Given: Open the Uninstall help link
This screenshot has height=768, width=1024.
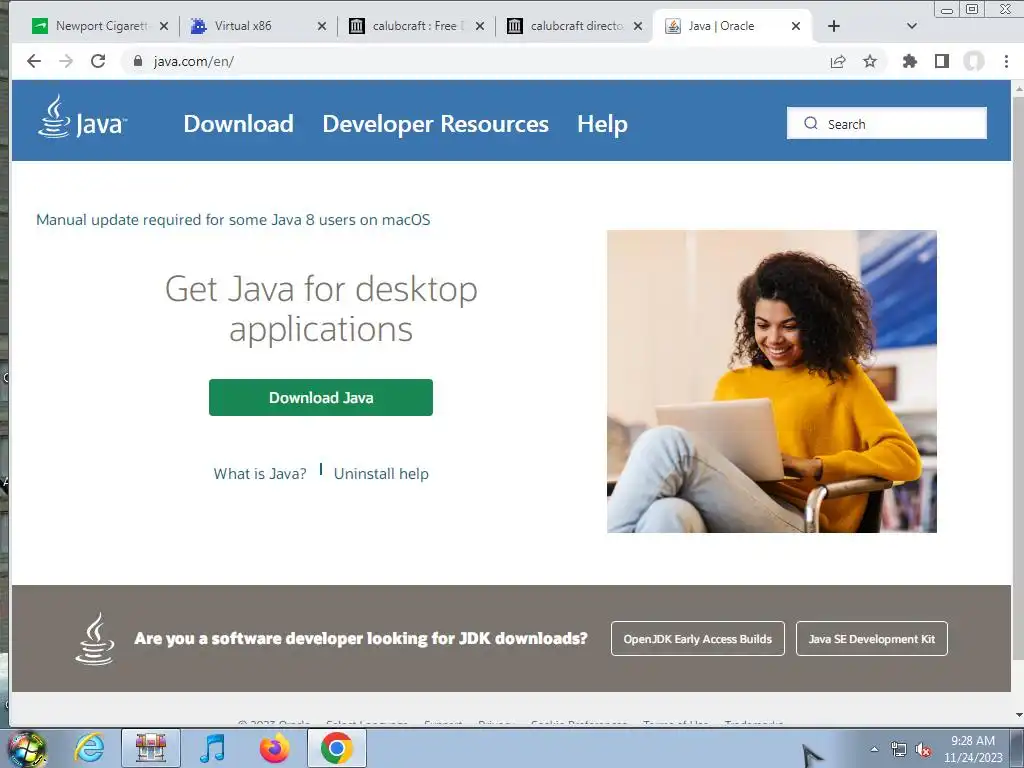Looking at the screenshot, I should (x=381, y=473).
